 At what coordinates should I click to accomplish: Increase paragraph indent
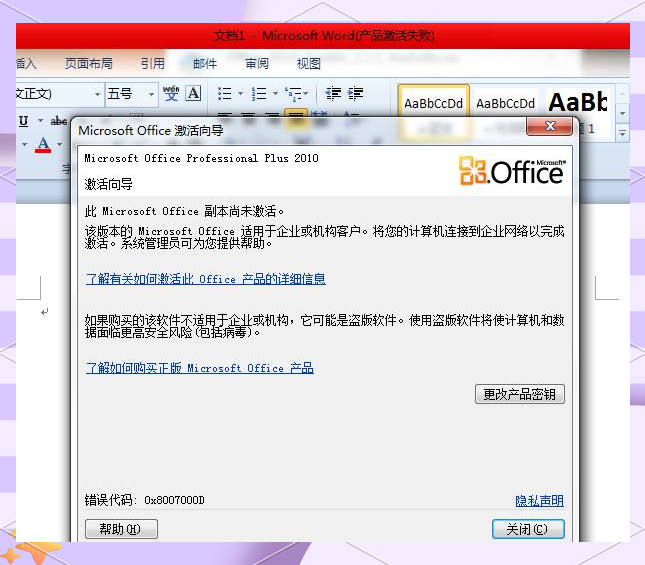pyautogui.click(x=355, y=94)
